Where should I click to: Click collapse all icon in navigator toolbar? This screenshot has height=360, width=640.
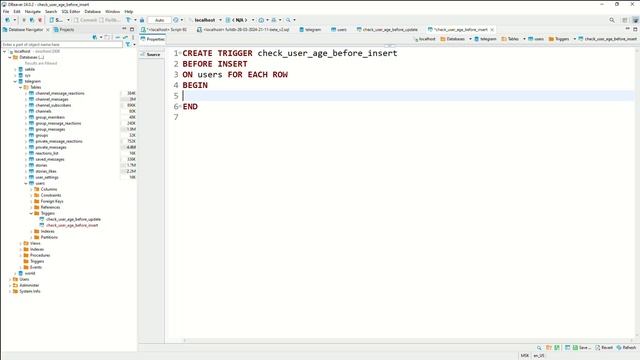118,37
